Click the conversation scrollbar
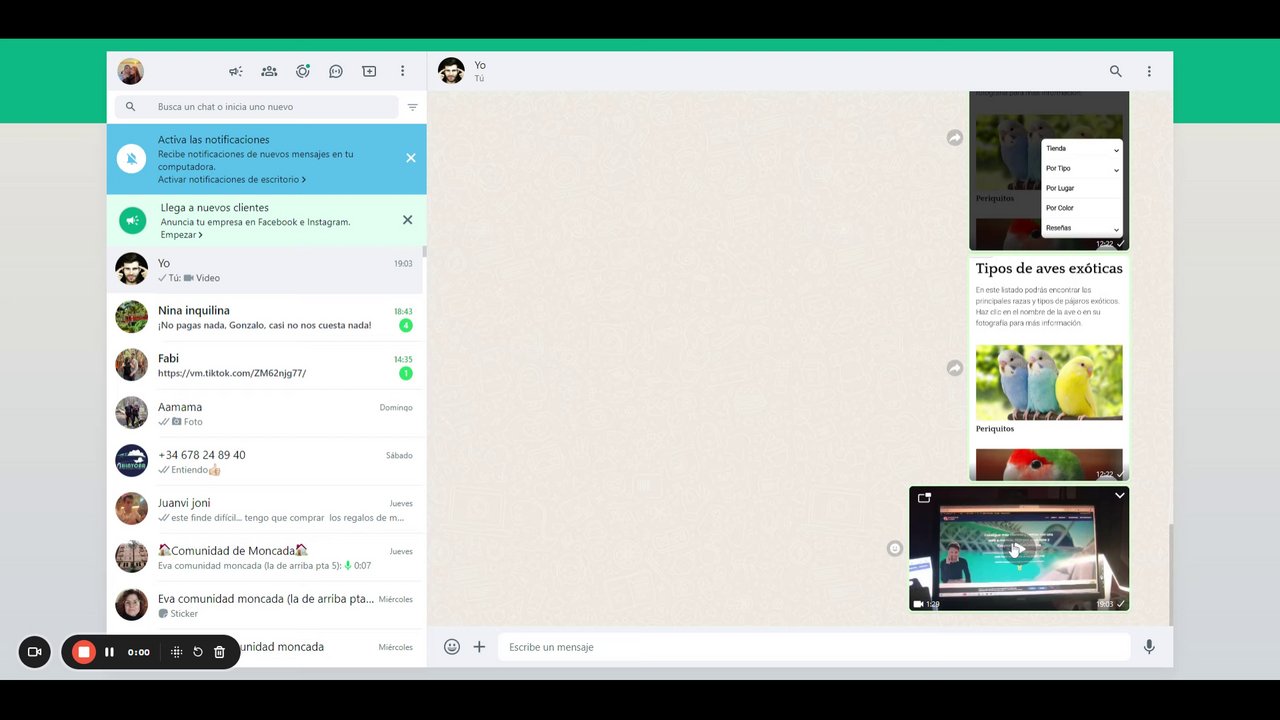Image resolution: width=1280 pixels, height=720 pixels. pyautogui.click(x=1170, y=573)
